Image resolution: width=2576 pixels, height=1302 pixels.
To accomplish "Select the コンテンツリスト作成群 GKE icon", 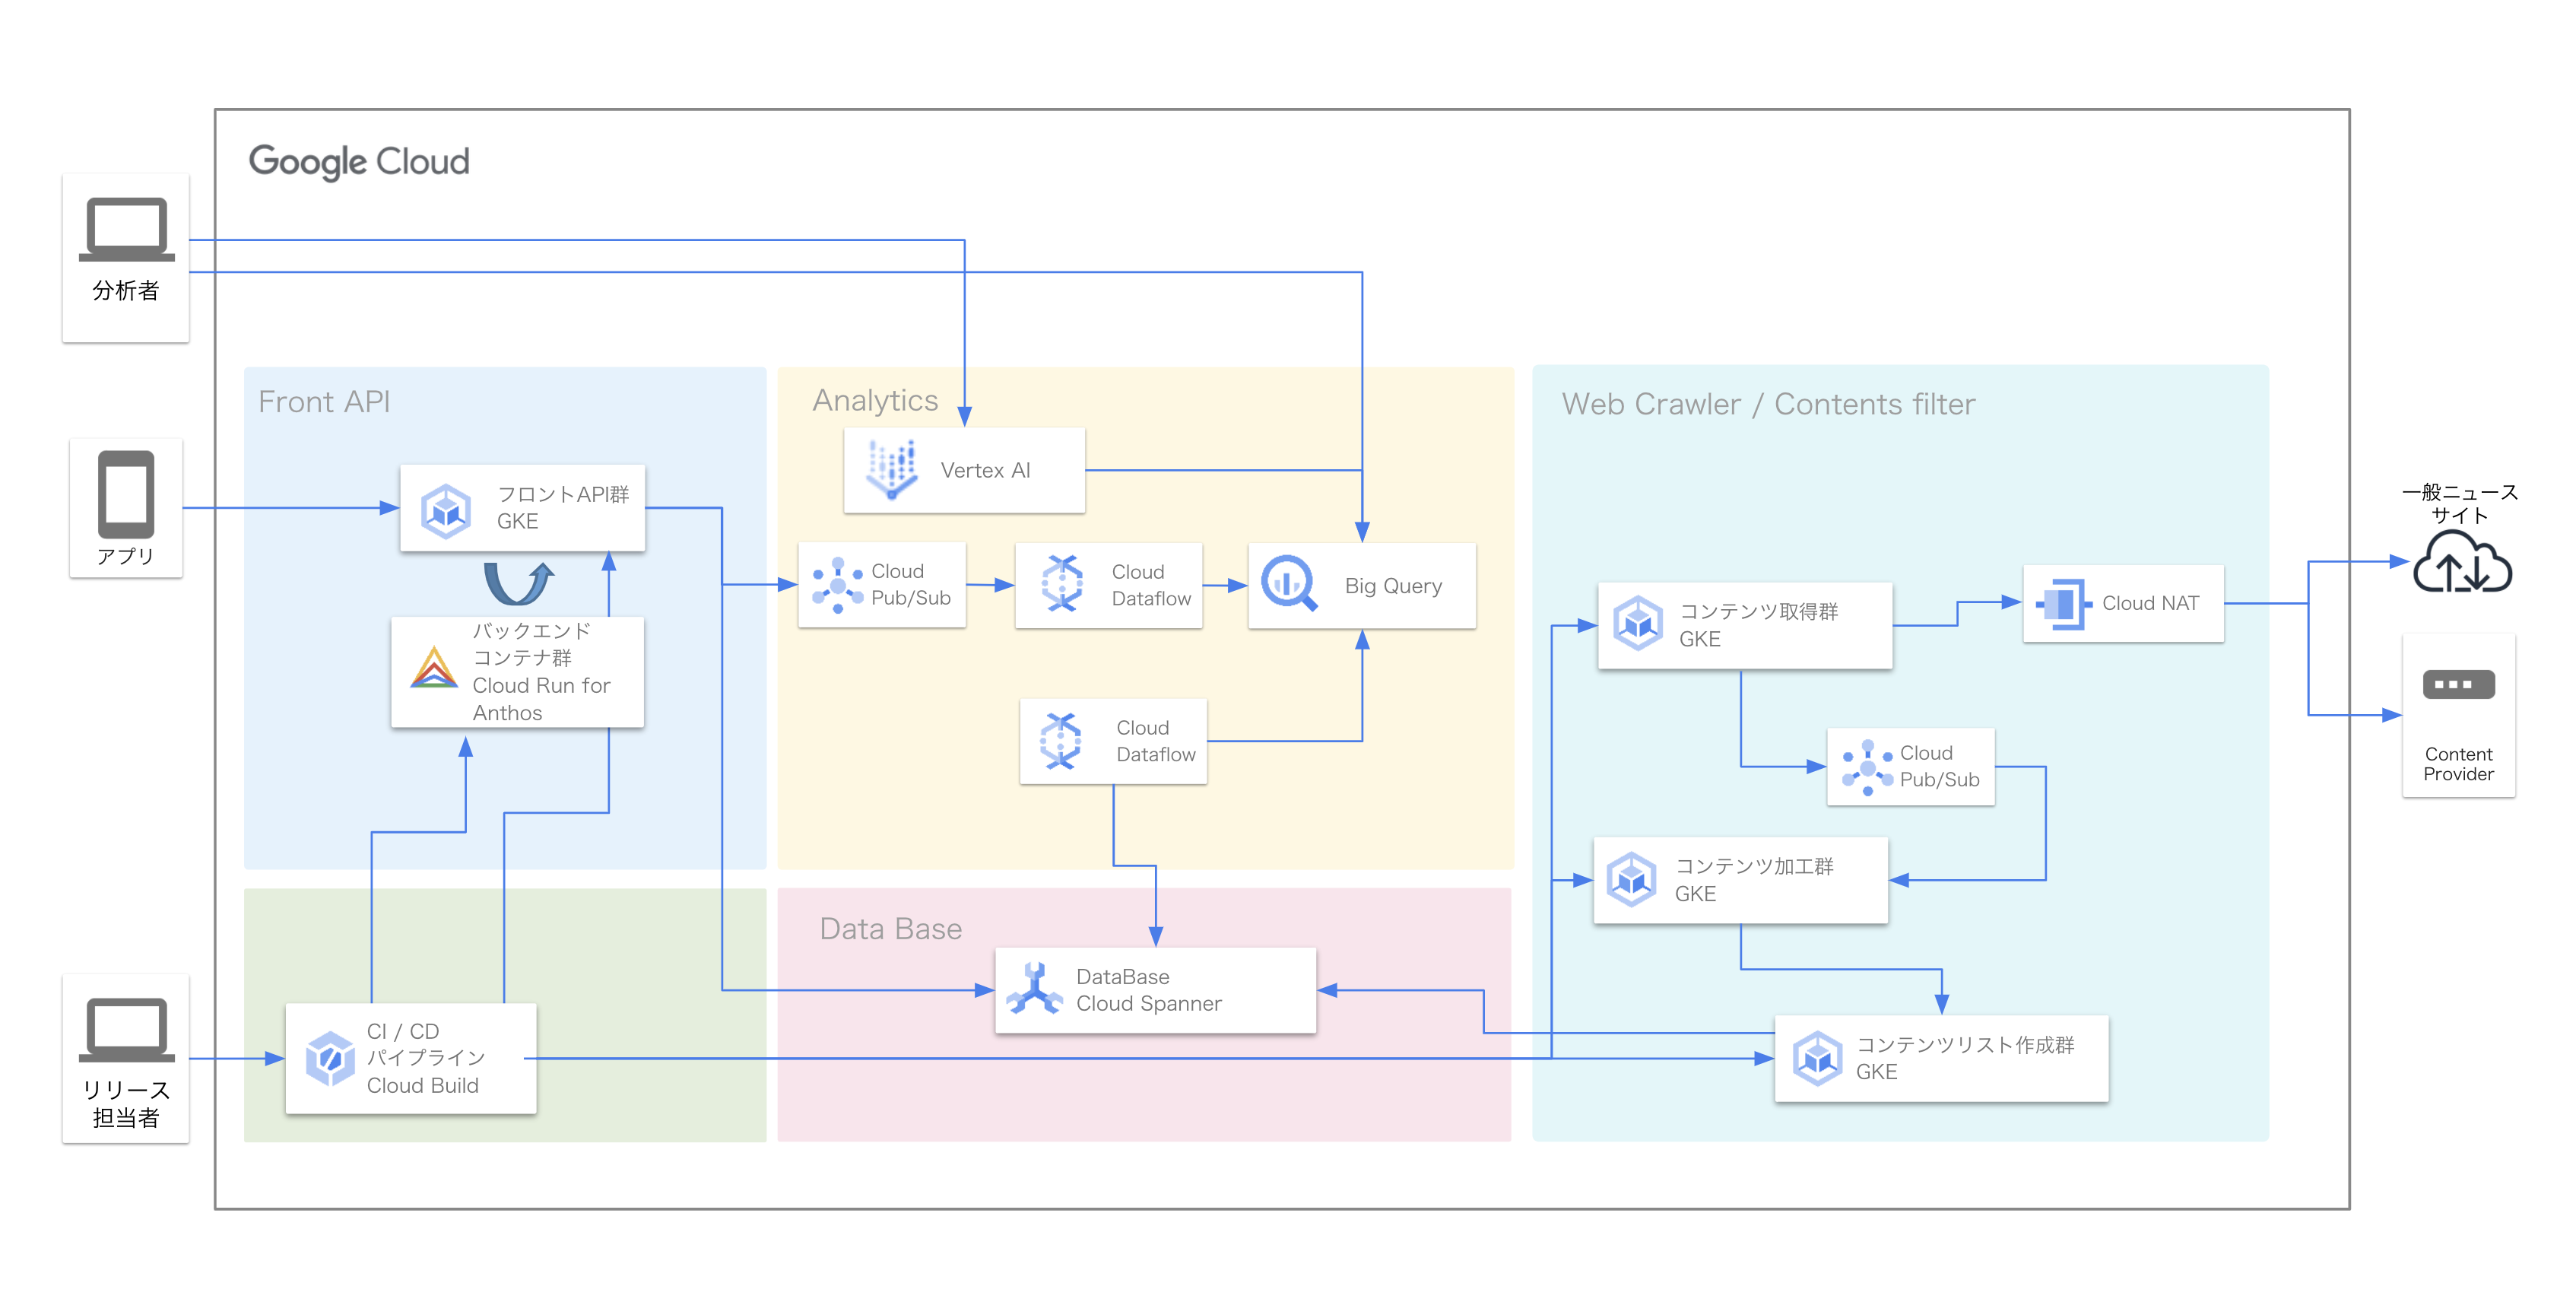I will (1817, 1058).
